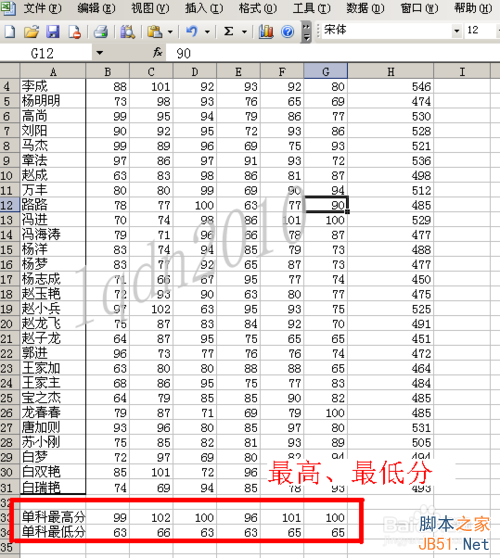The image size is (500, 558).
Task: Open the font name dropdown showing 宋体
Action: (x=457, y=31)
